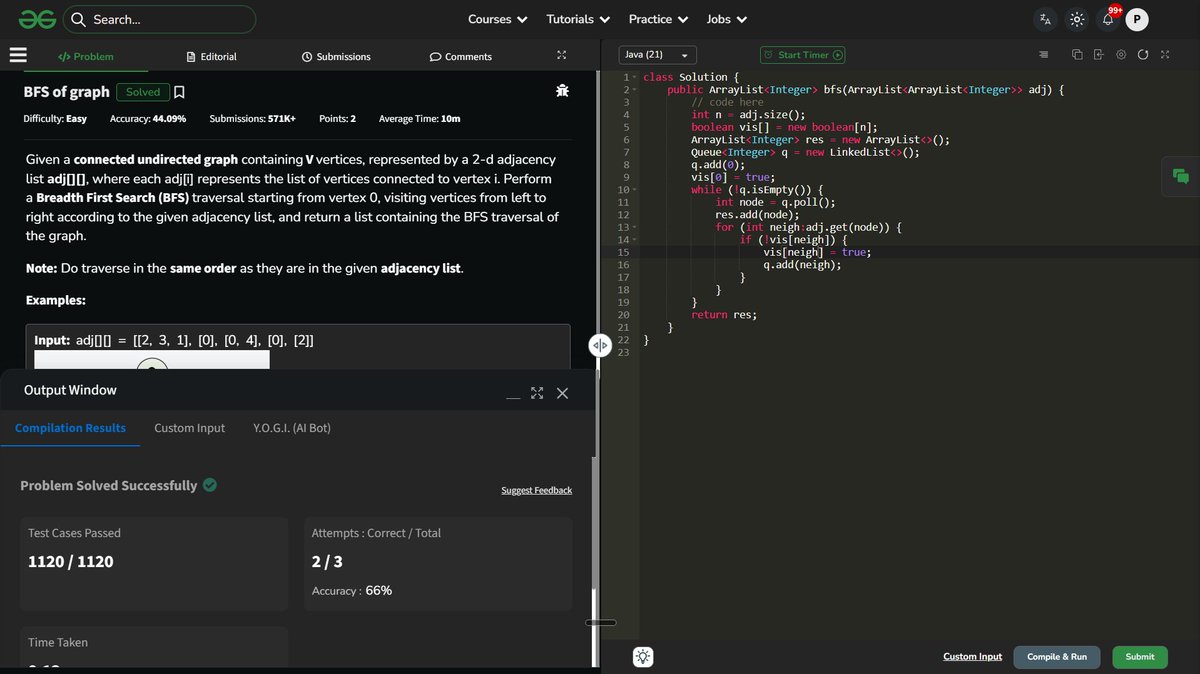1200x674 pixels.
Task: Open the Jobs dropdown menu
Action: click(727, 19)
